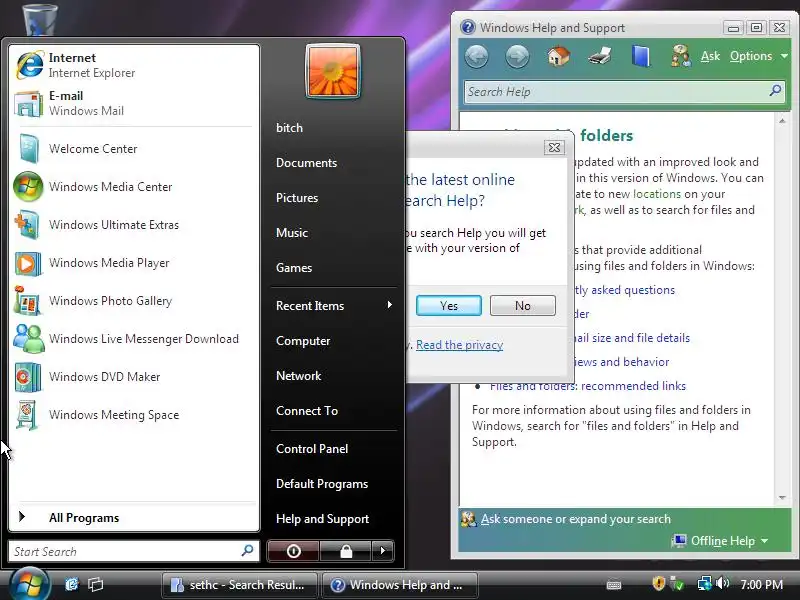
Task: Open the Options dropdown in Help
Action: coord(759,56)
